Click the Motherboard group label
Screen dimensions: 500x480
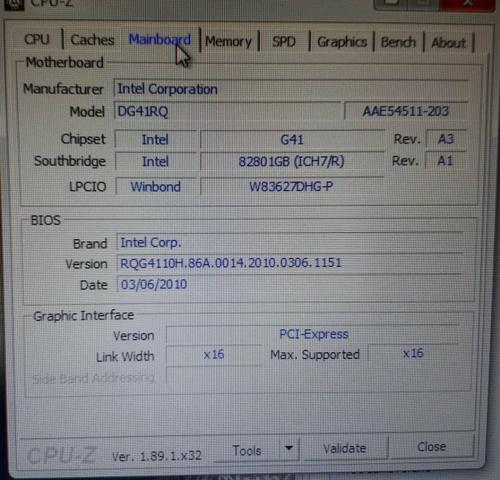(65, 63)
